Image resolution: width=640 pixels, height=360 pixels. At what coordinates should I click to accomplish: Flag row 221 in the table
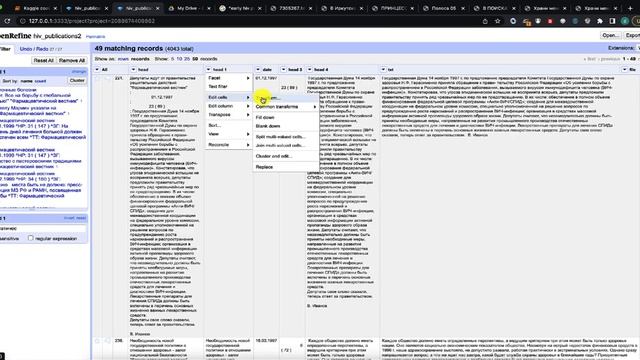pos(107,78)
